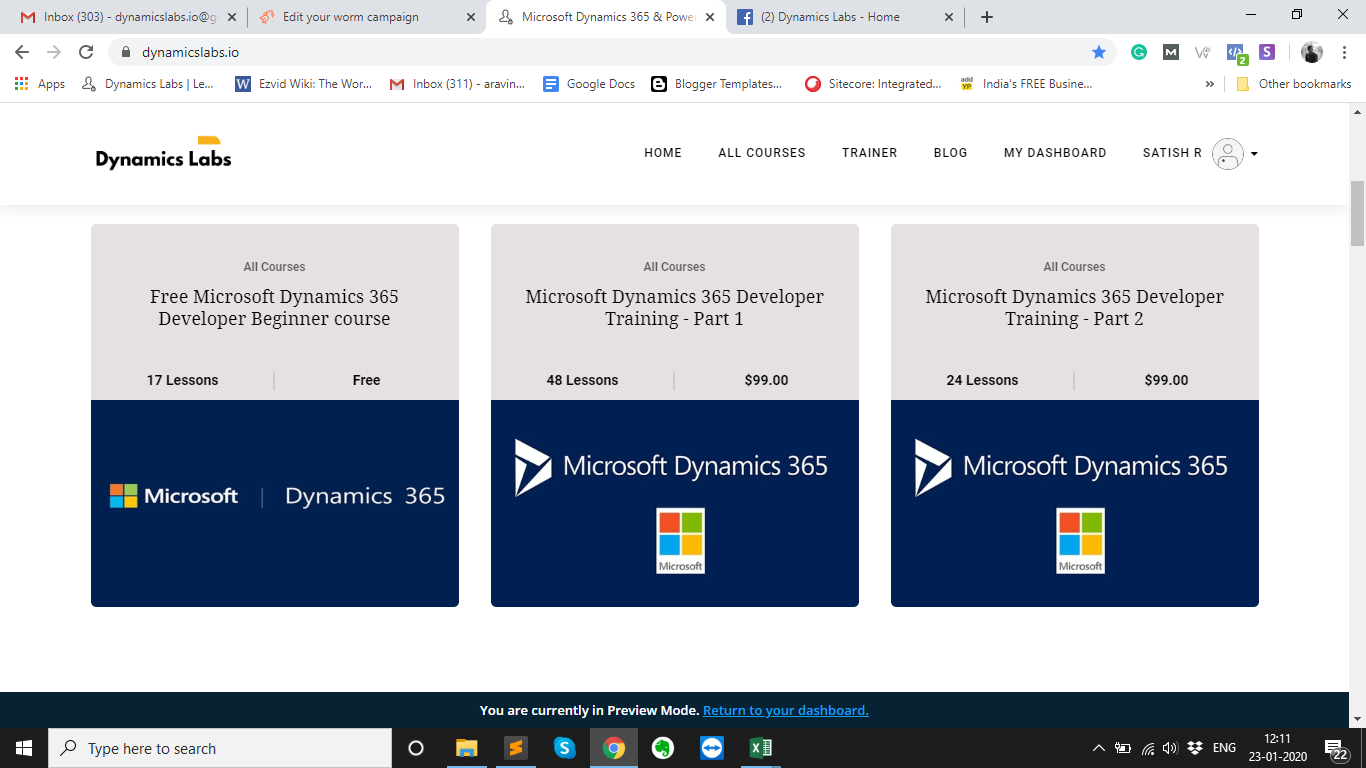Viewport: 1366px width, 768px height.
Task: Open MY DASHBOARD
Action: [1055, 152]
